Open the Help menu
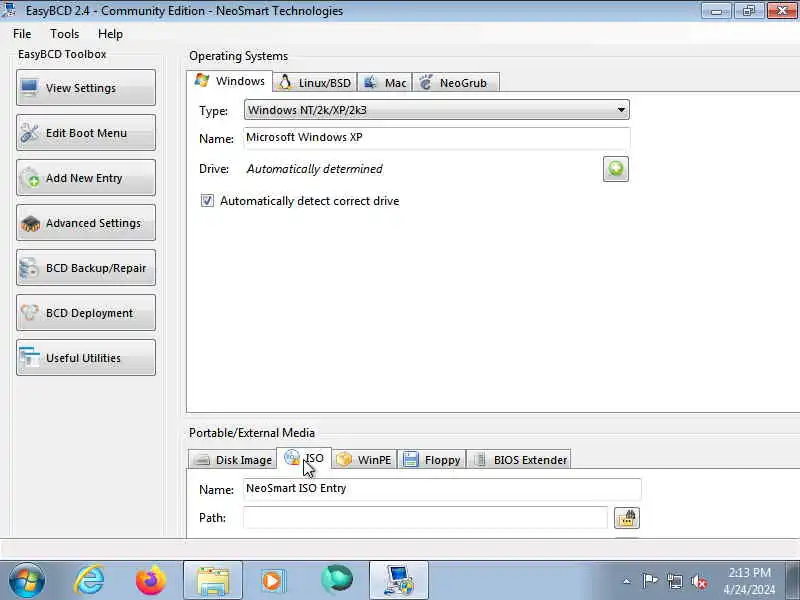Viewport: 800px width, 600px height. tap(110, 34)
